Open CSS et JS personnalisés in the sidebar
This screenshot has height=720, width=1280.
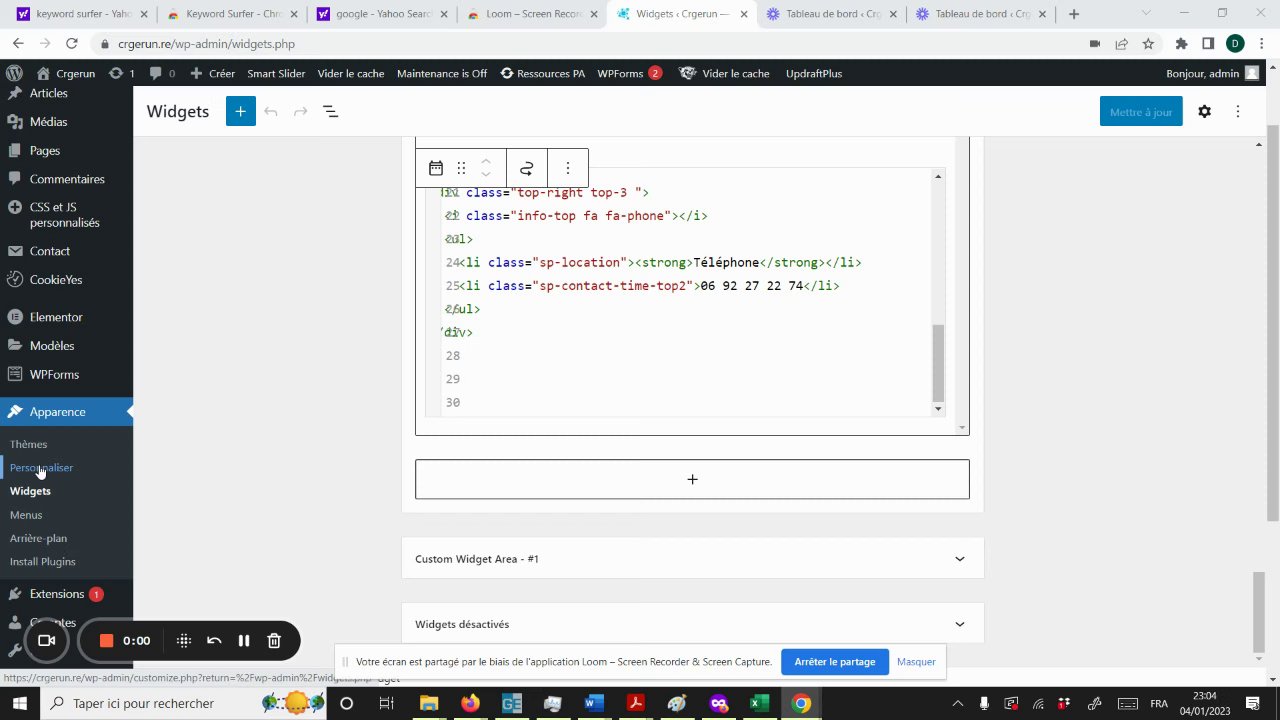click(x=66, y=215)
